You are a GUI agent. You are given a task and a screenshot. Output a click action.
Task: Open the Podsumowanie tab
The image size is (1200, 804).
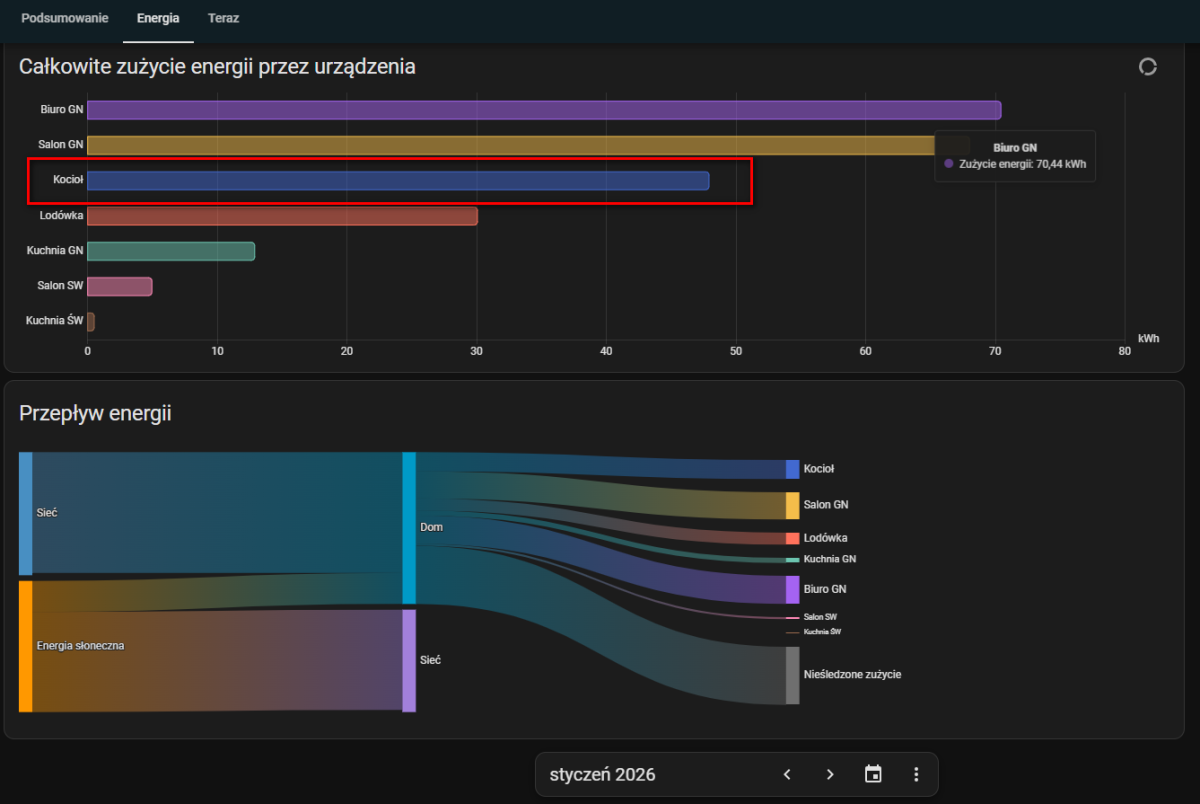65,18
